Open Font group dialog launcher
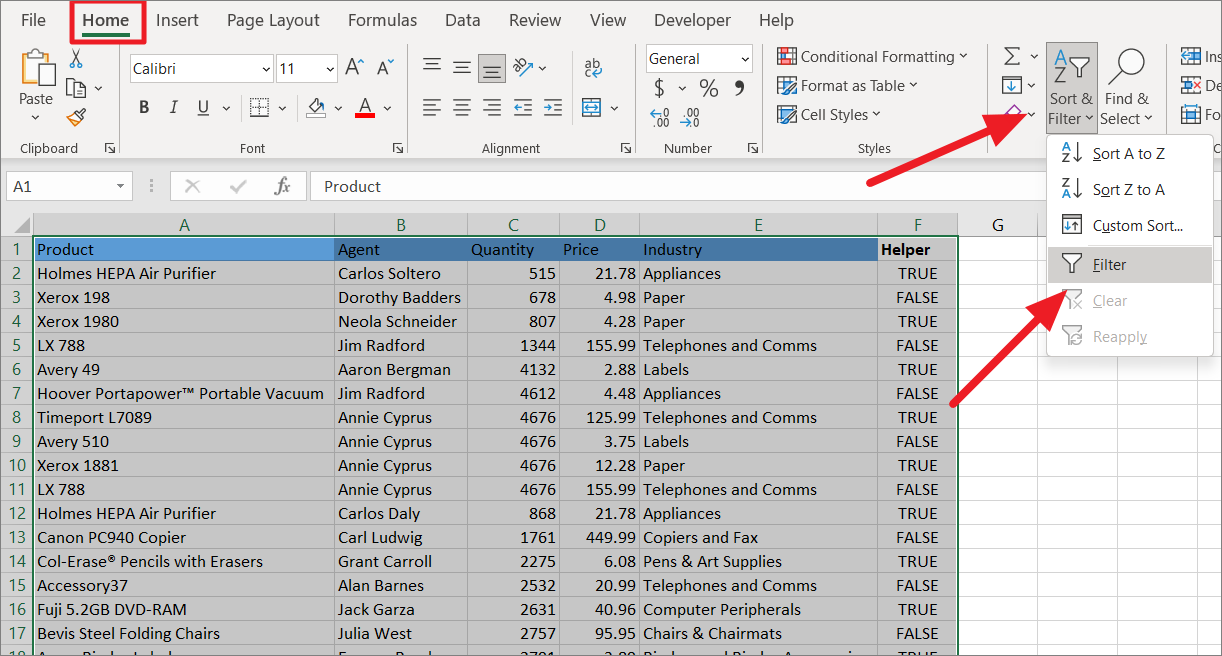 coord(398,148)
